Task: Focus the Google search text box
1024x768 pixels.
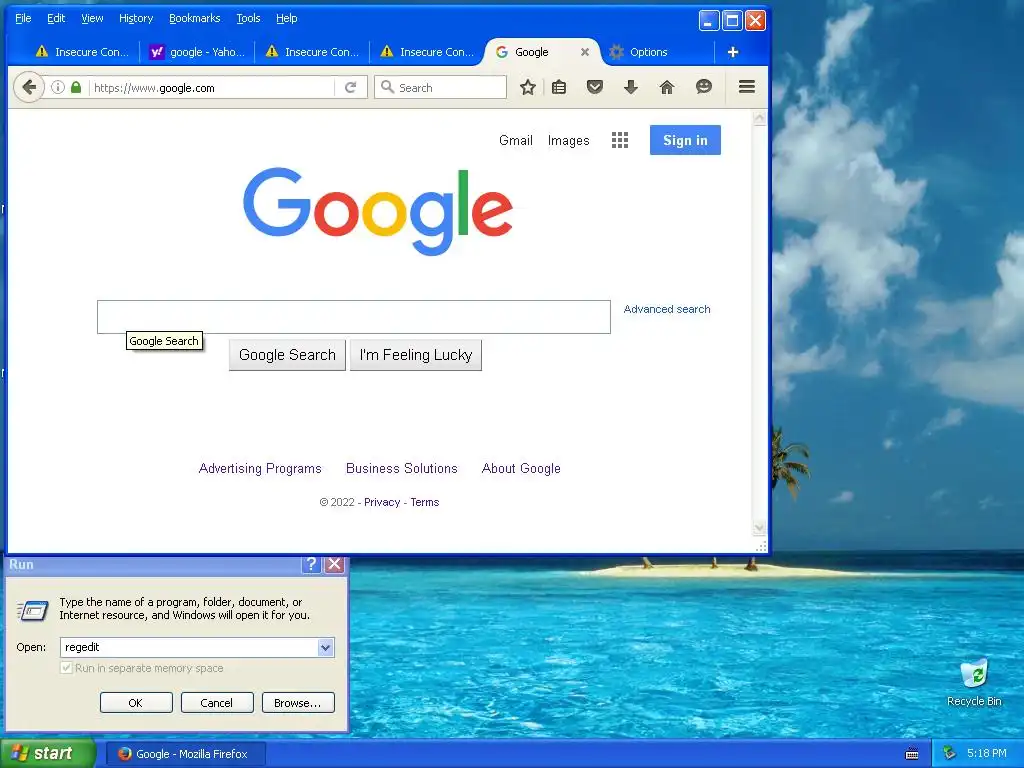Action: pos(354,317)
